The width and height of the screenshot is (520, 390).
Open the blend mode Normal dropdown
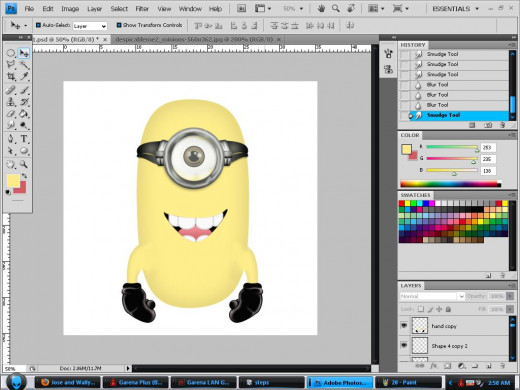pyautogui.click(x=432, y=296)
